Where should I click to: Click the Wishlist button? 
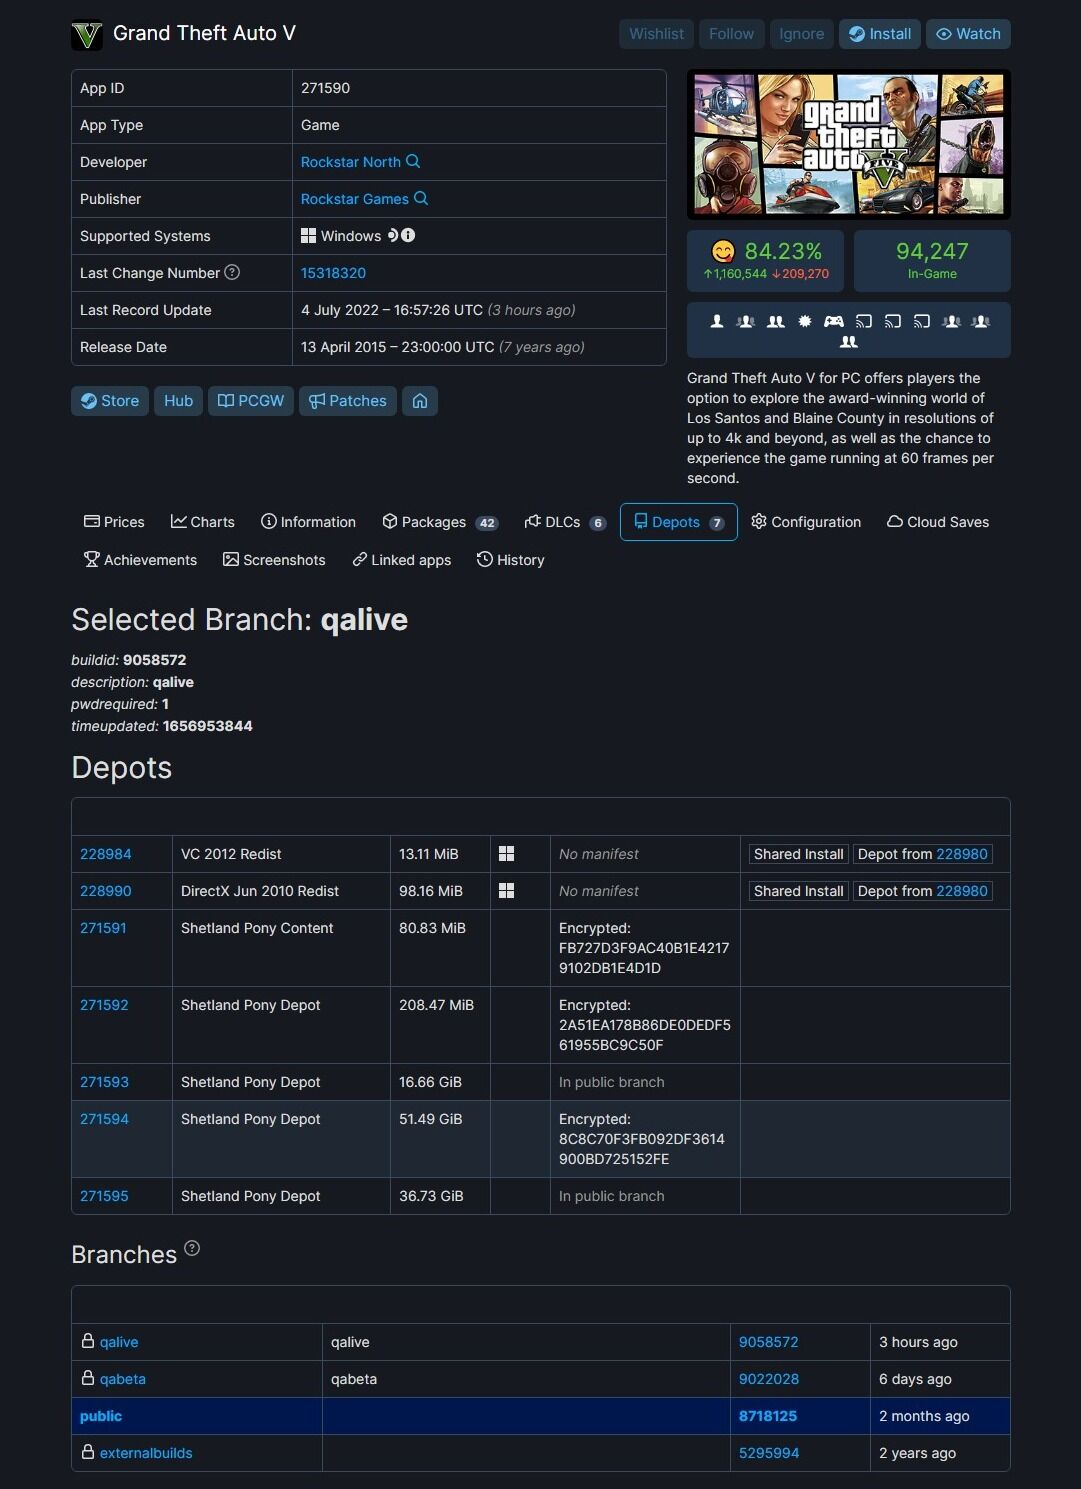657,34
